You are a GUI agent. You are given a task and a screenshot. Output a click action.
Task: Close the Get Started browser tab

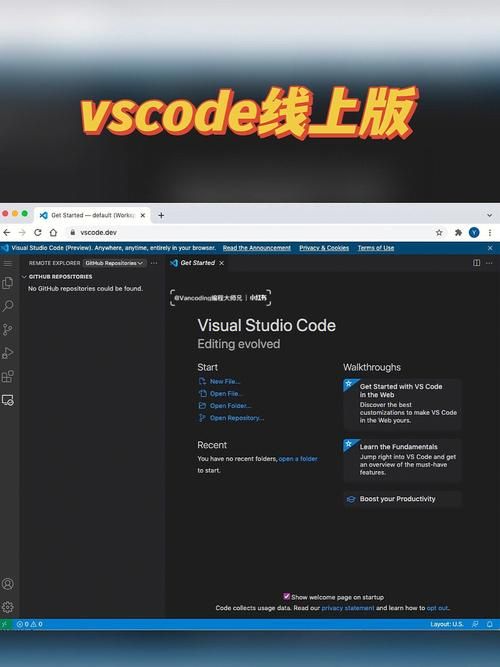143,215
